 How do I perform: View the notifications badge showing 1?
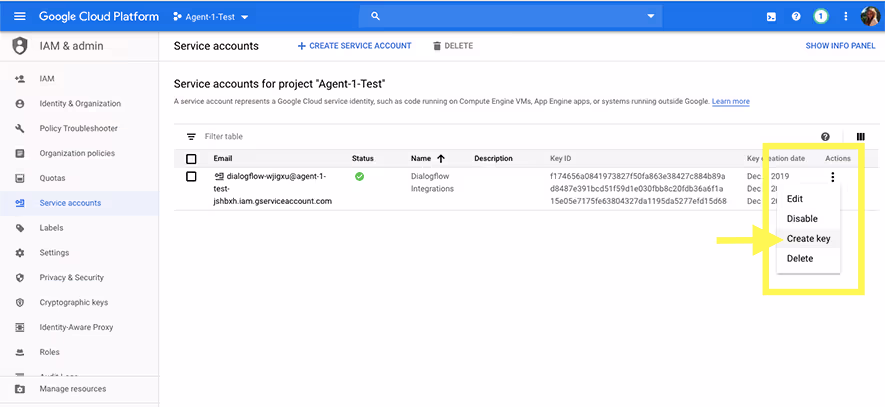(x=821, y=16)
